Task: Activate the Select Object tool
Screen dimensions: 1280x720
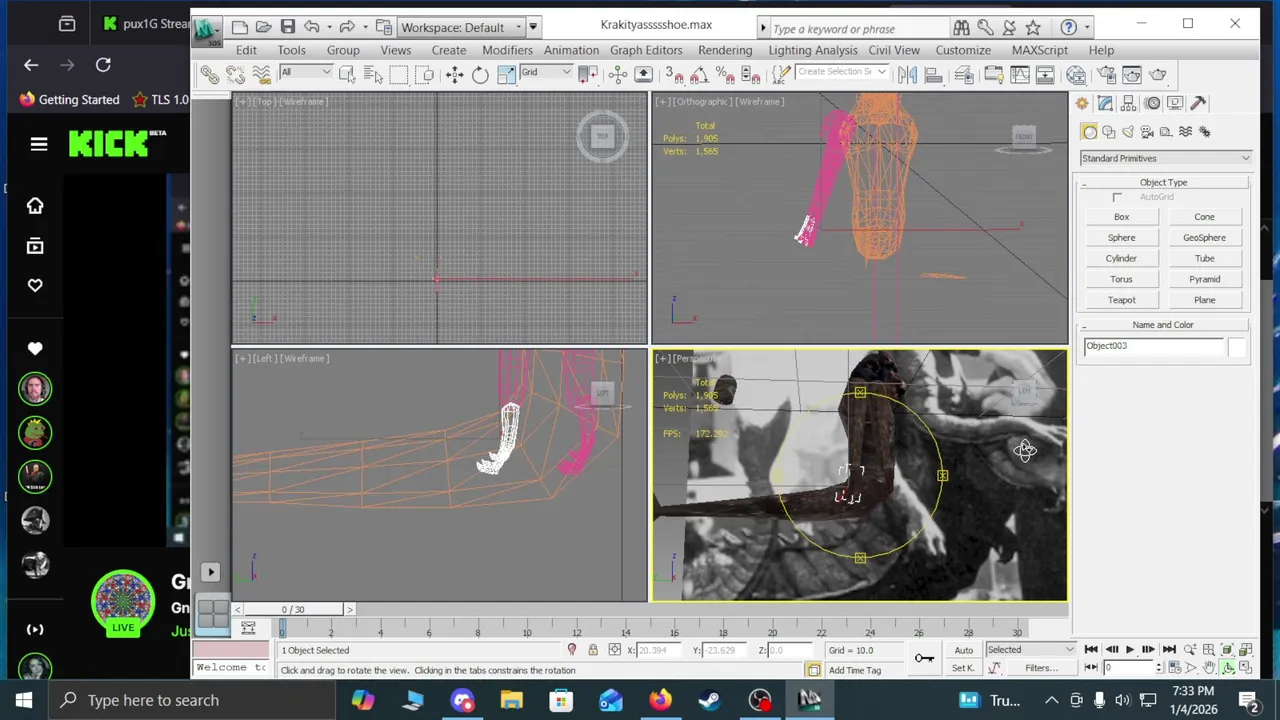Action: (347, 75)
